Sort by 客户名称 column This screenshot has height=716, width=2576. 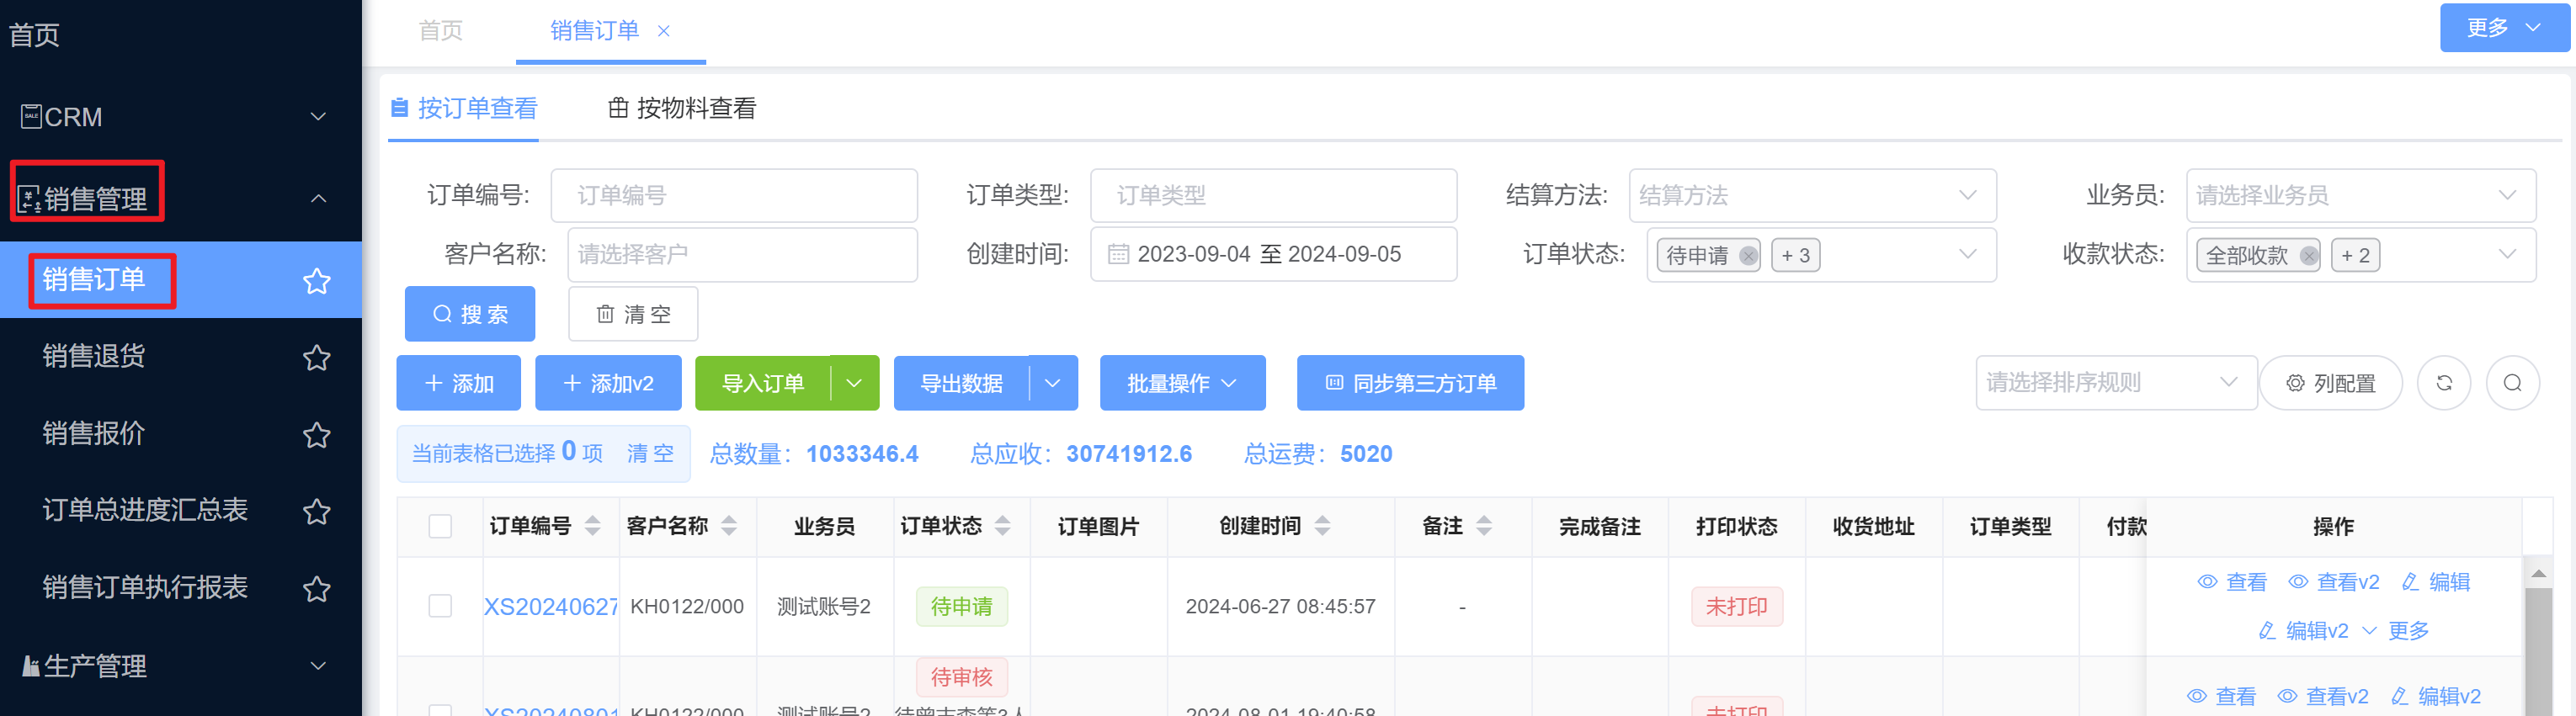click(x=729, y=525)
